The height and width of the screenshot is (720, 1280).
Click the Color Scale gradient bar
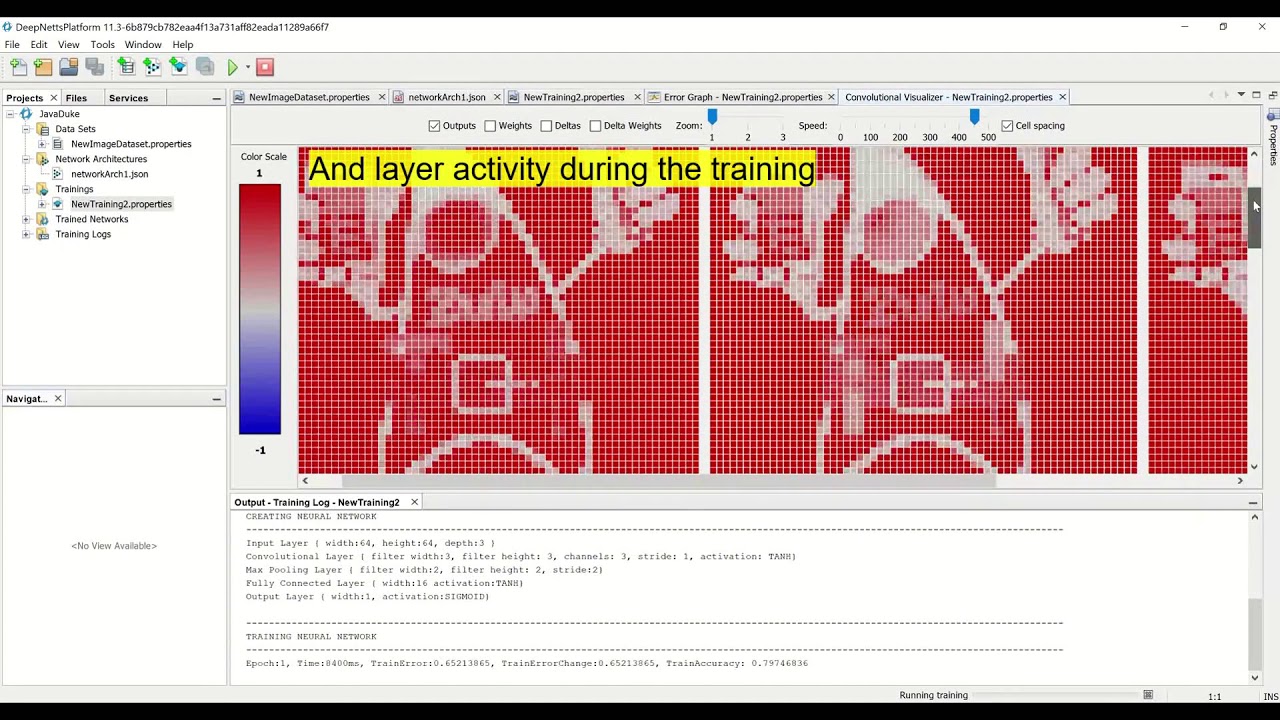point(260,310)
